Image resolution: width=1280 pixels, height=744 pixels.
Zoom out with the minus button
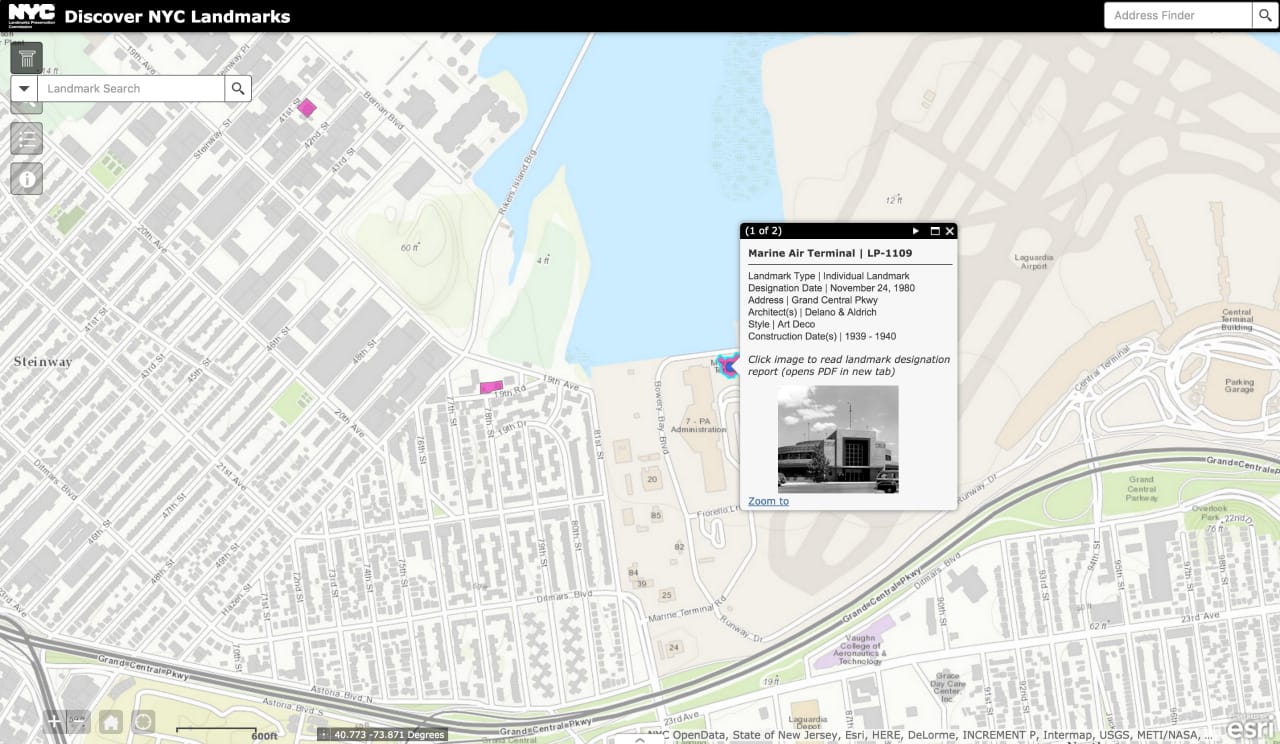(78, 722)
